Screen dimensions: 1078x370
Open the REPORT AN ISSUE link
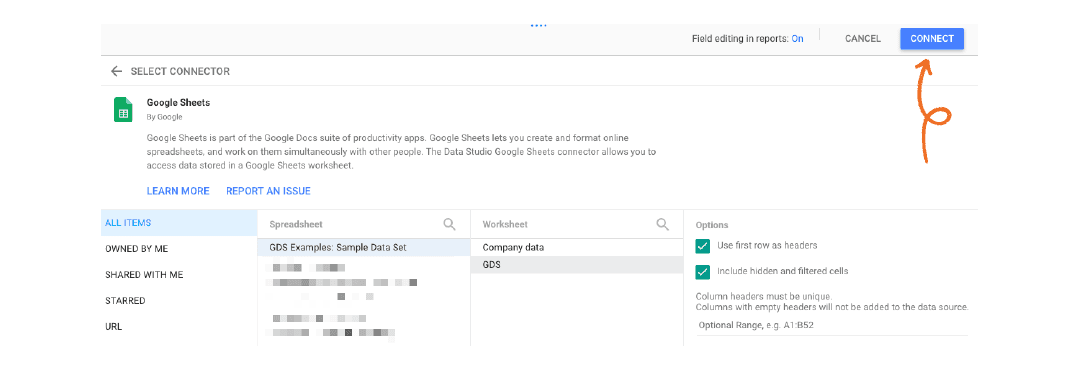(268, 191)
